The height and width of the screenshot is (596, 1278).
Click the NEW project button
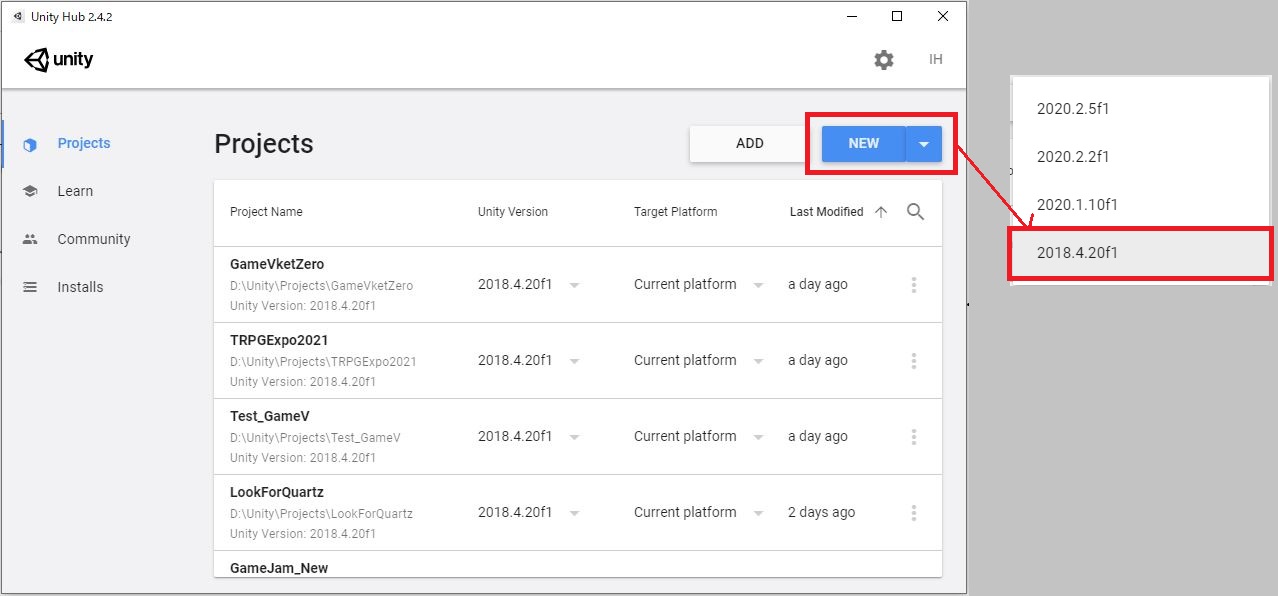(864, 144)
